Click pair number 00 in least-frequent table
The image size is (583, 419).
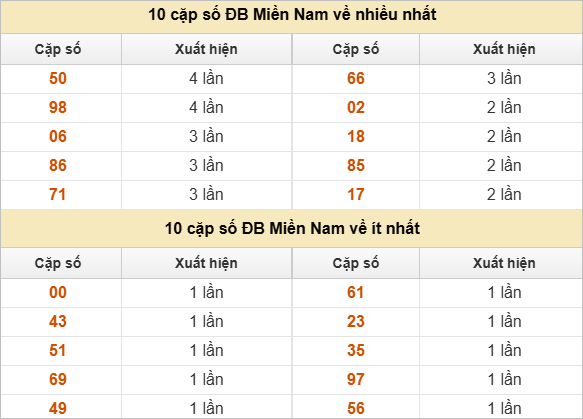(x=58, y=293)
